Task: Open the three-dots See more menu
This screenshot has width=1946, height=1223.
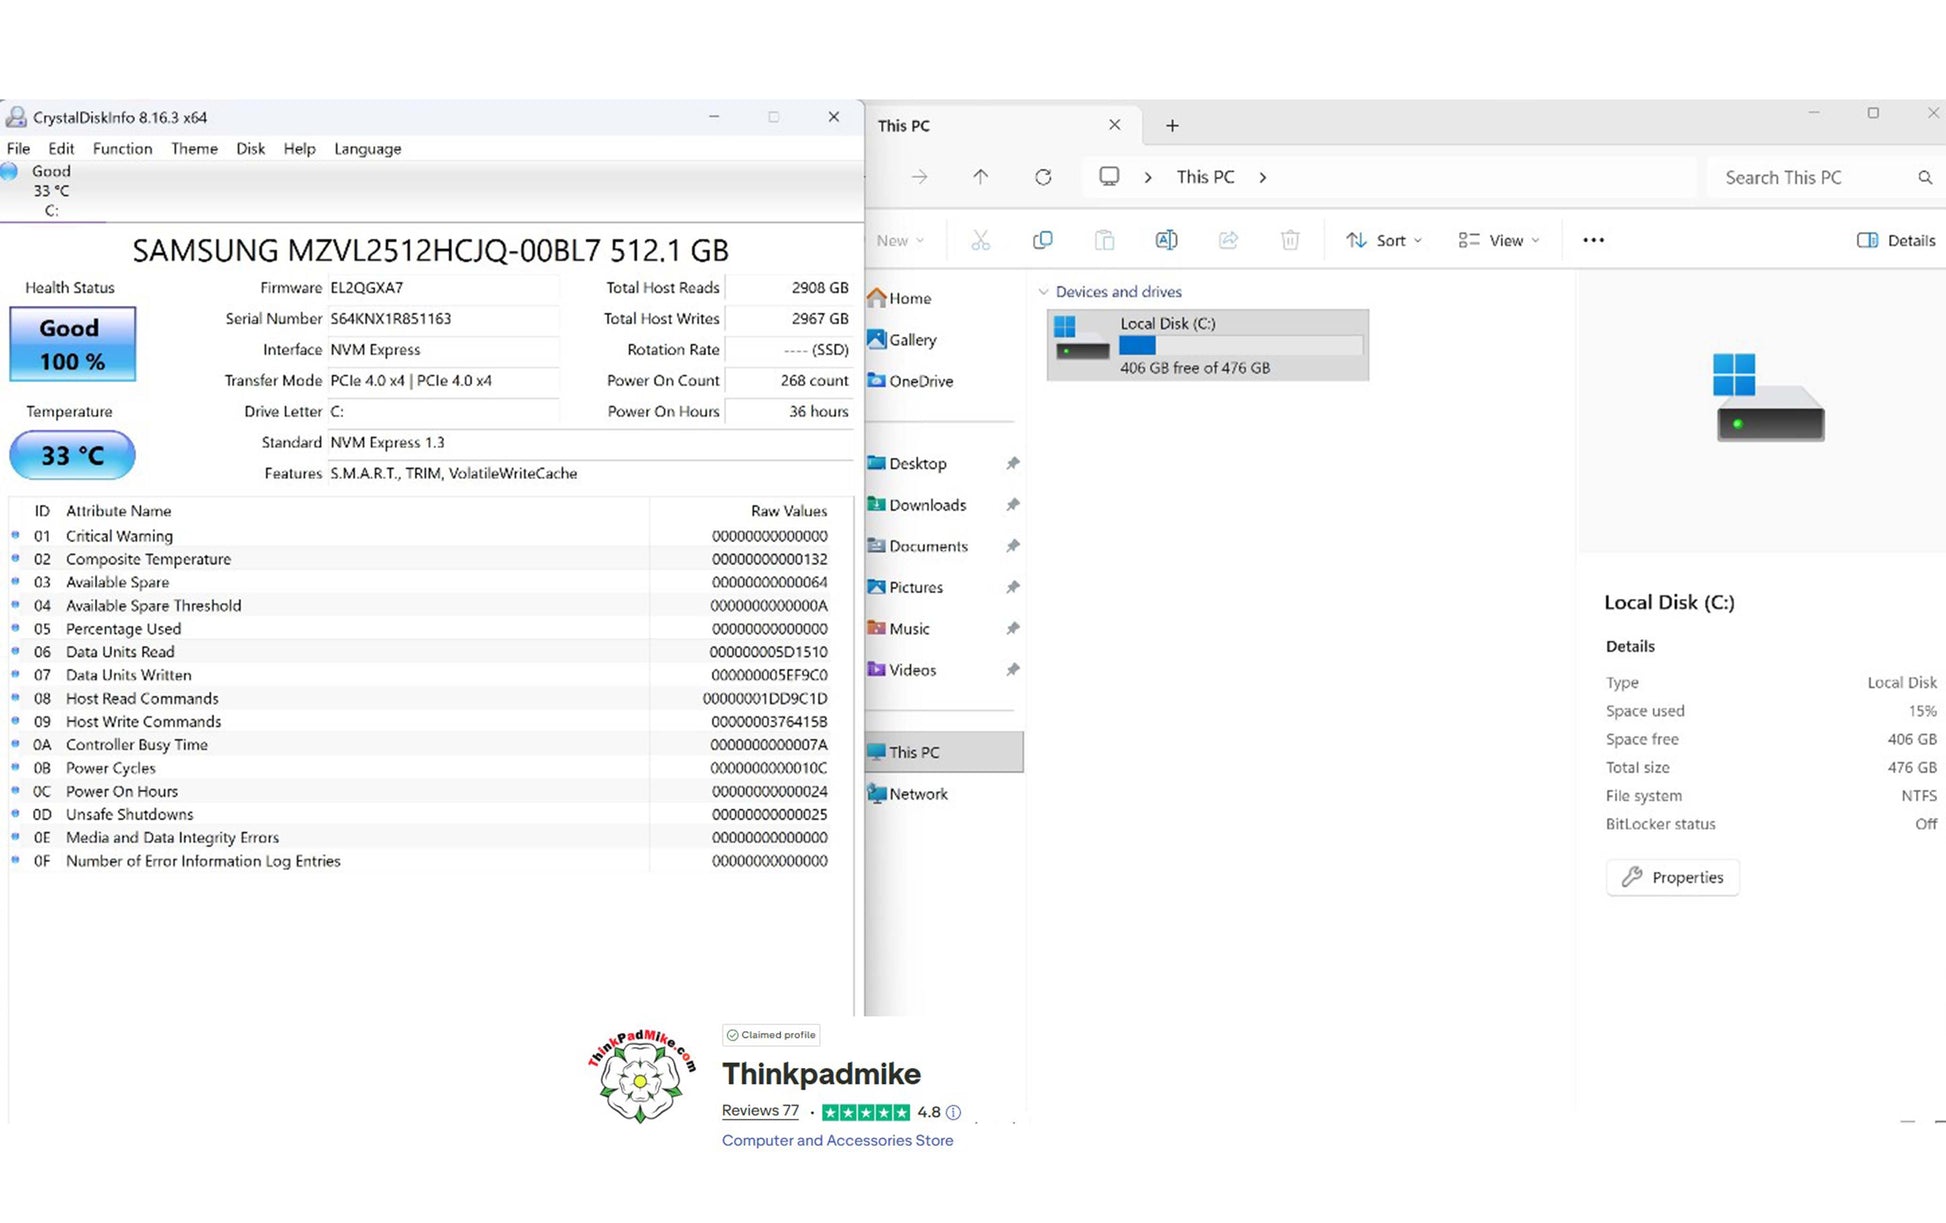Action: click(1593, 240)
